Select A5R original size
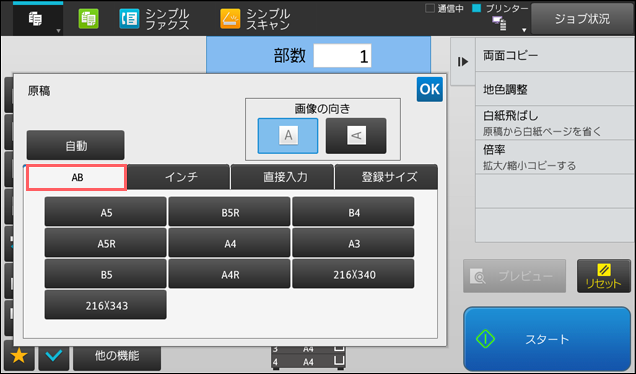Image resolution: width=636 pixels, height=374 pixels. pos(105,243)
